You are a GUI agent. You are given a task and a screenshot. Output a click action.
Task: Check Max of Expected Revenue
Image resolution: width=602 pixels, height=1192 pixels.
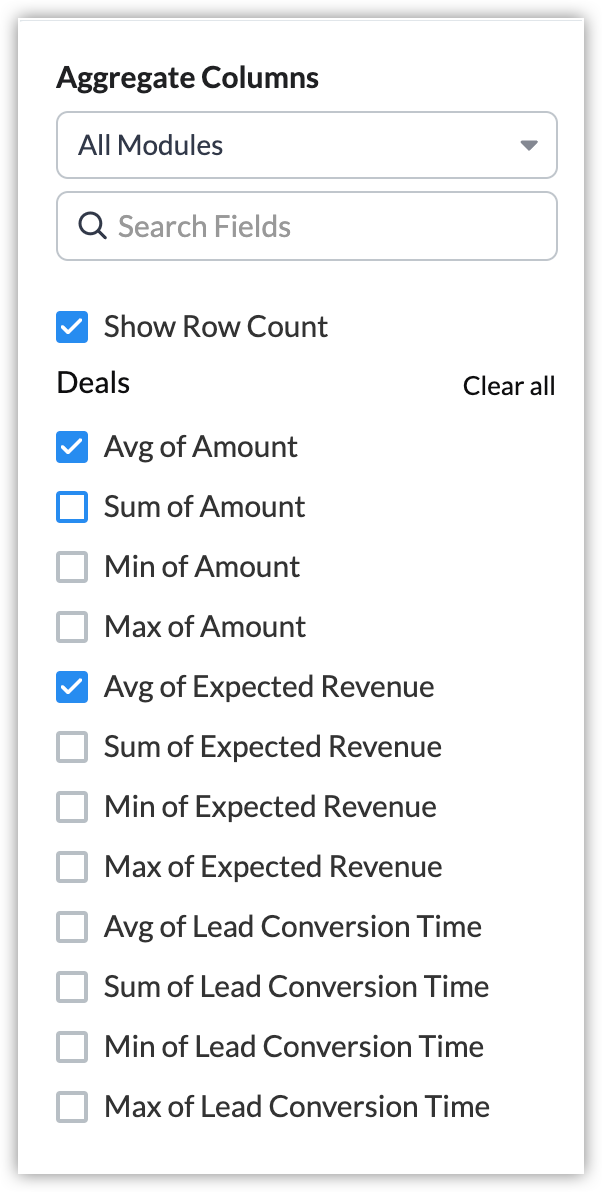[72, 867]
